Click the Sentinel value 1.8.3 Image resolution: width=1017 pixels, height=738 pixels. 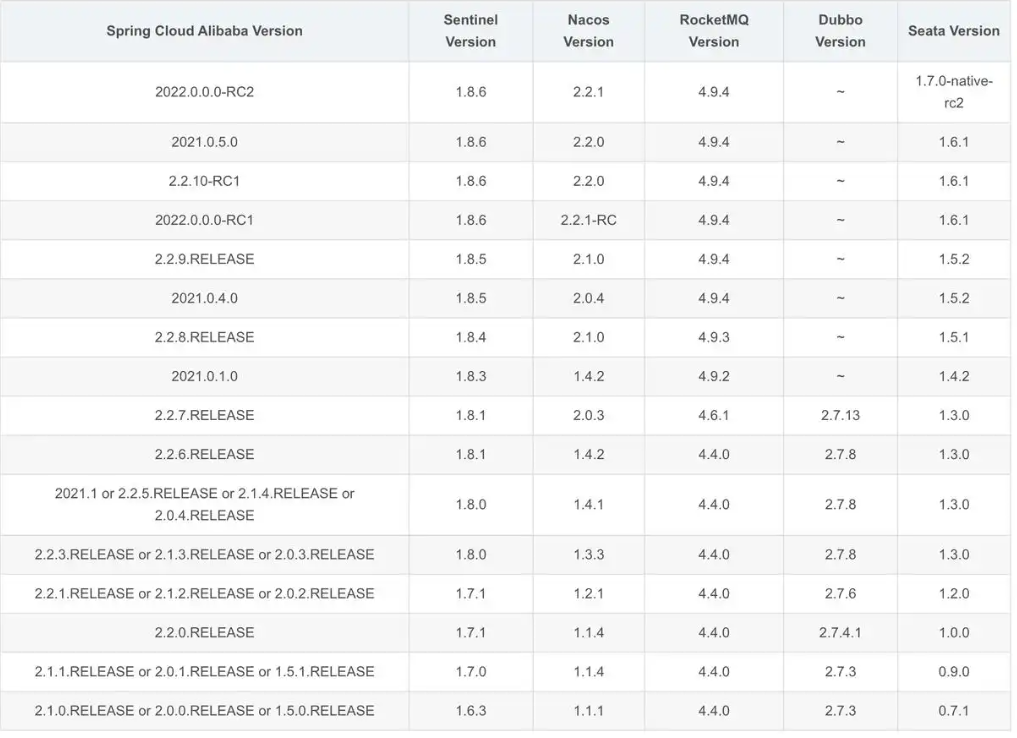click(x=471, y=376)
